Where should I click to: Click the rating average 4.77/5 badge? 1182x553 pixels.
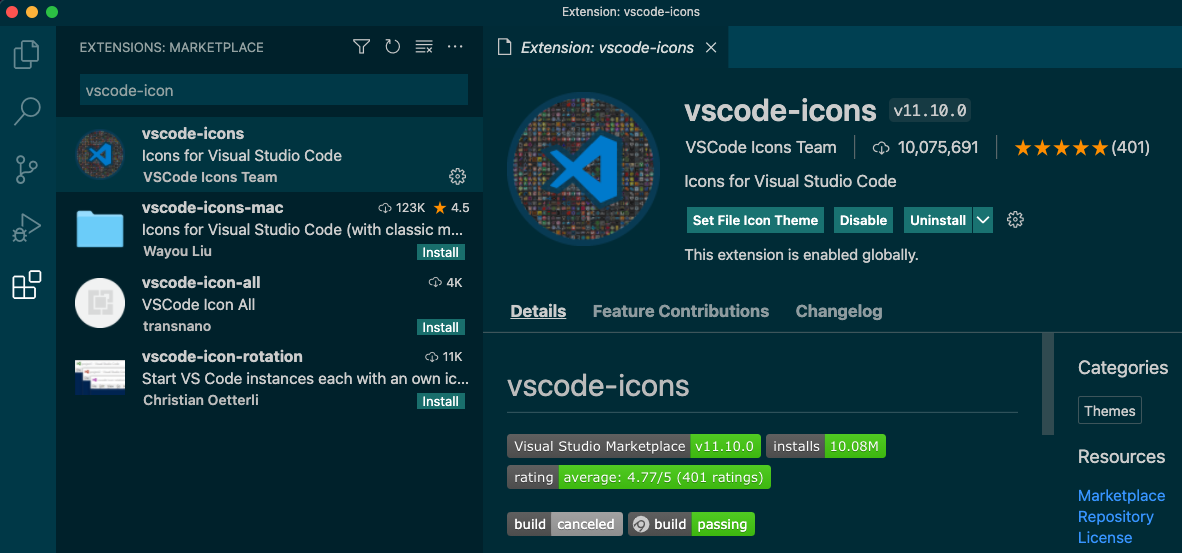(x=639, y=477)
